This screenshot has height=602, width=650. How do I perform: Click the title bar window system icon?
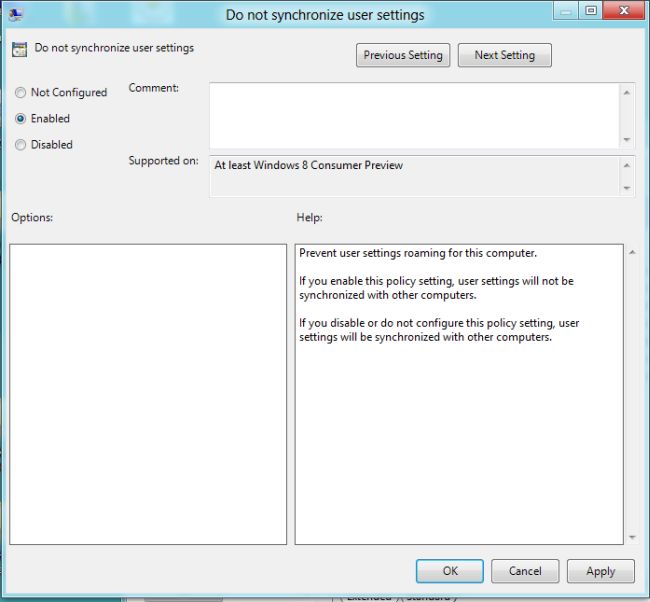[x=16, y=15]
